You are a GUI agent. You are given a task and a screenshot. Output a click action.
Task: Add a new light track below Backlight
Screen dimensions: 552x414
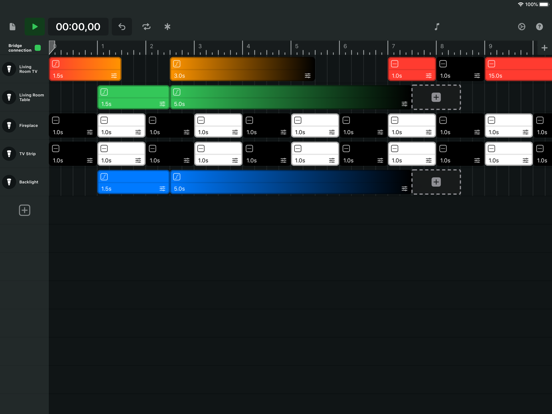tap(24, 211)
